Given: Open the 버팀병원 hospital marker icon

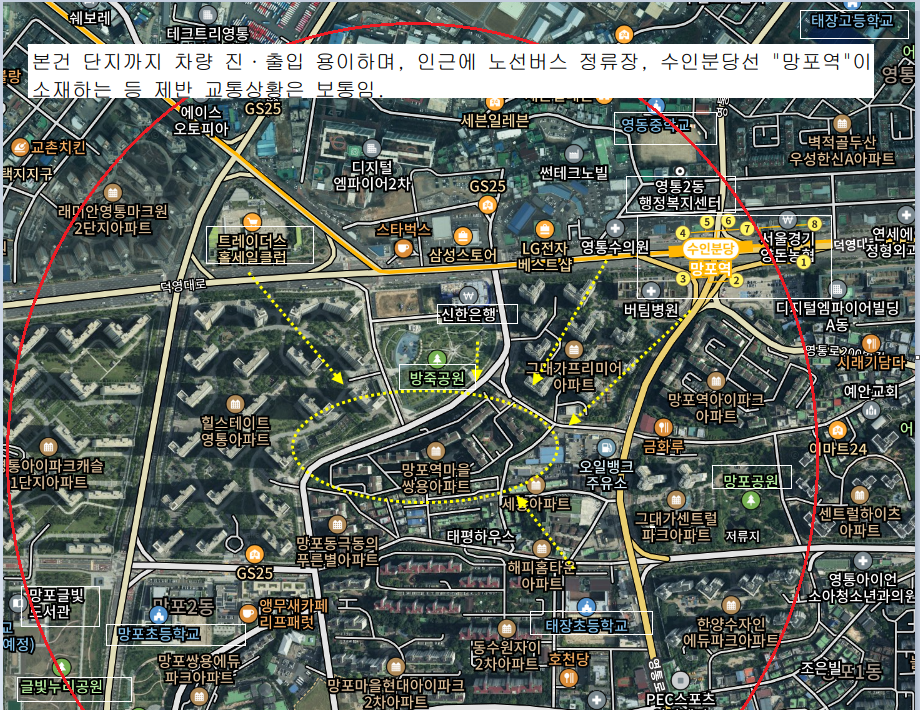Looking at the screenshot, I should coord(651,290).
